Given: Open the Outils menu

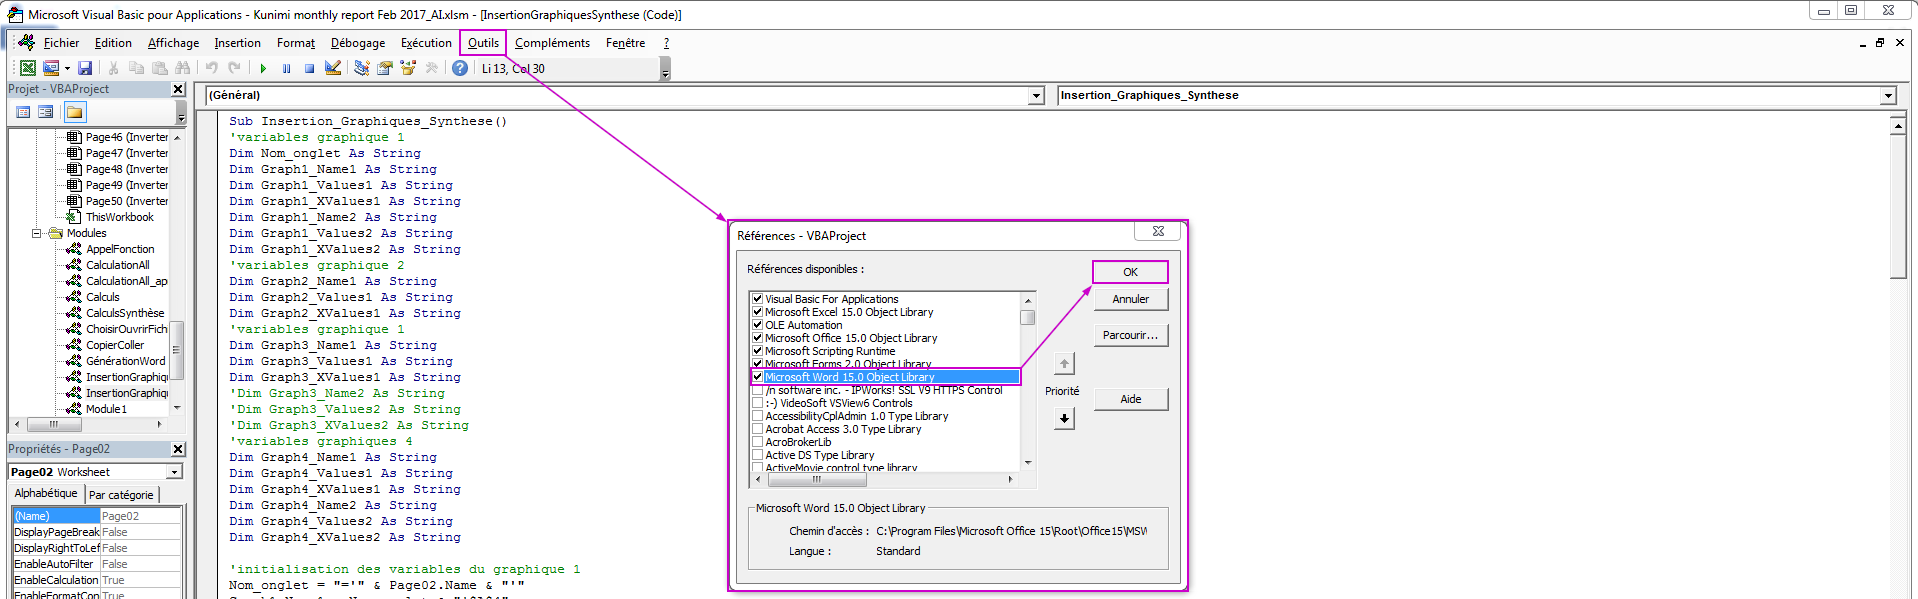Looking at the screenshot, I should [483, 43].
